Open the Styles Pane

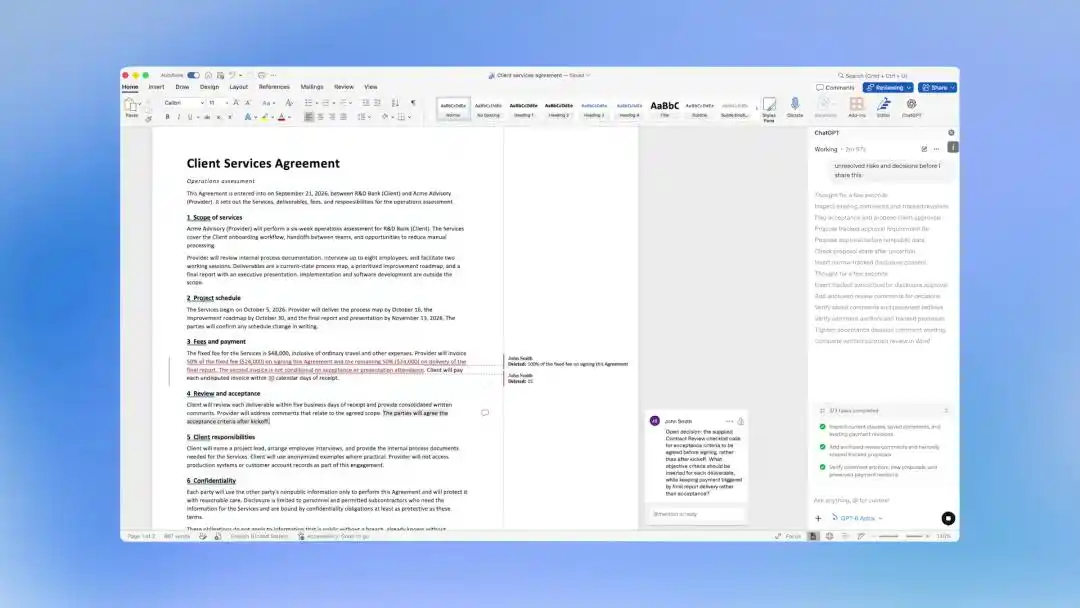pyautogui.click(x=769, y=109)
